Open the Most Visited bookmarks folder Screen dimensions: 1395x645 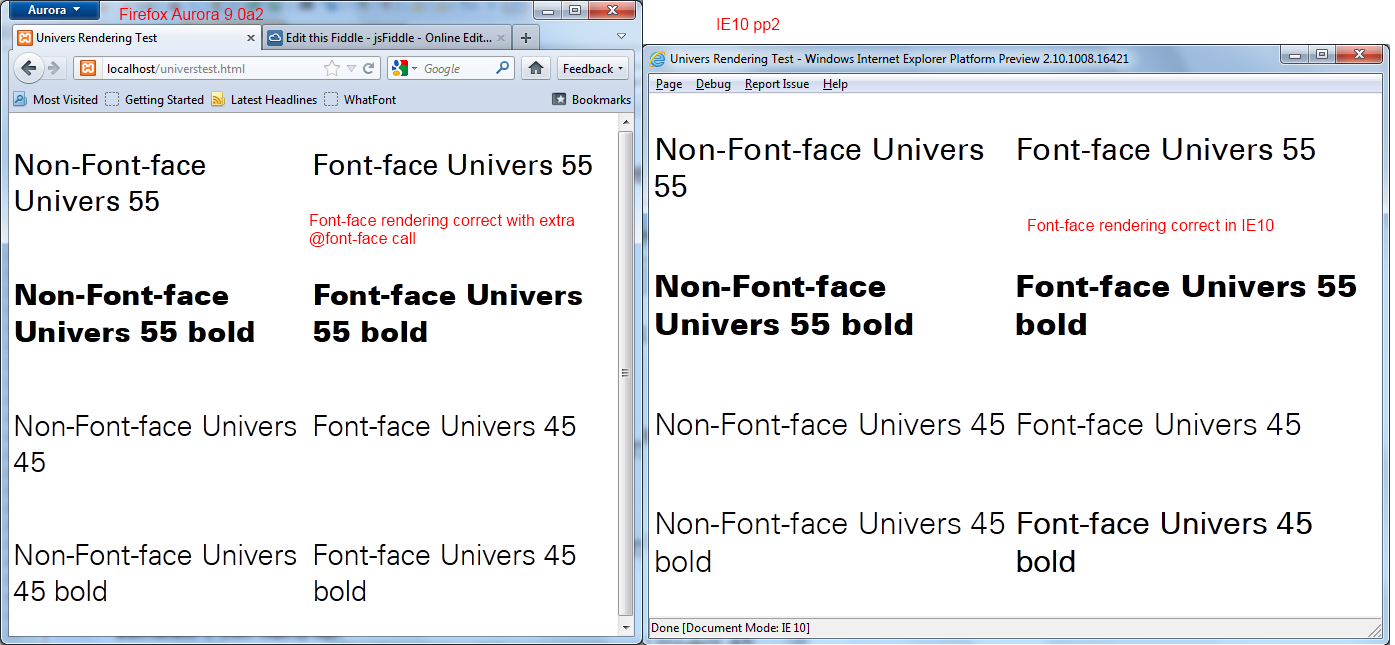(x=56, y=100)
